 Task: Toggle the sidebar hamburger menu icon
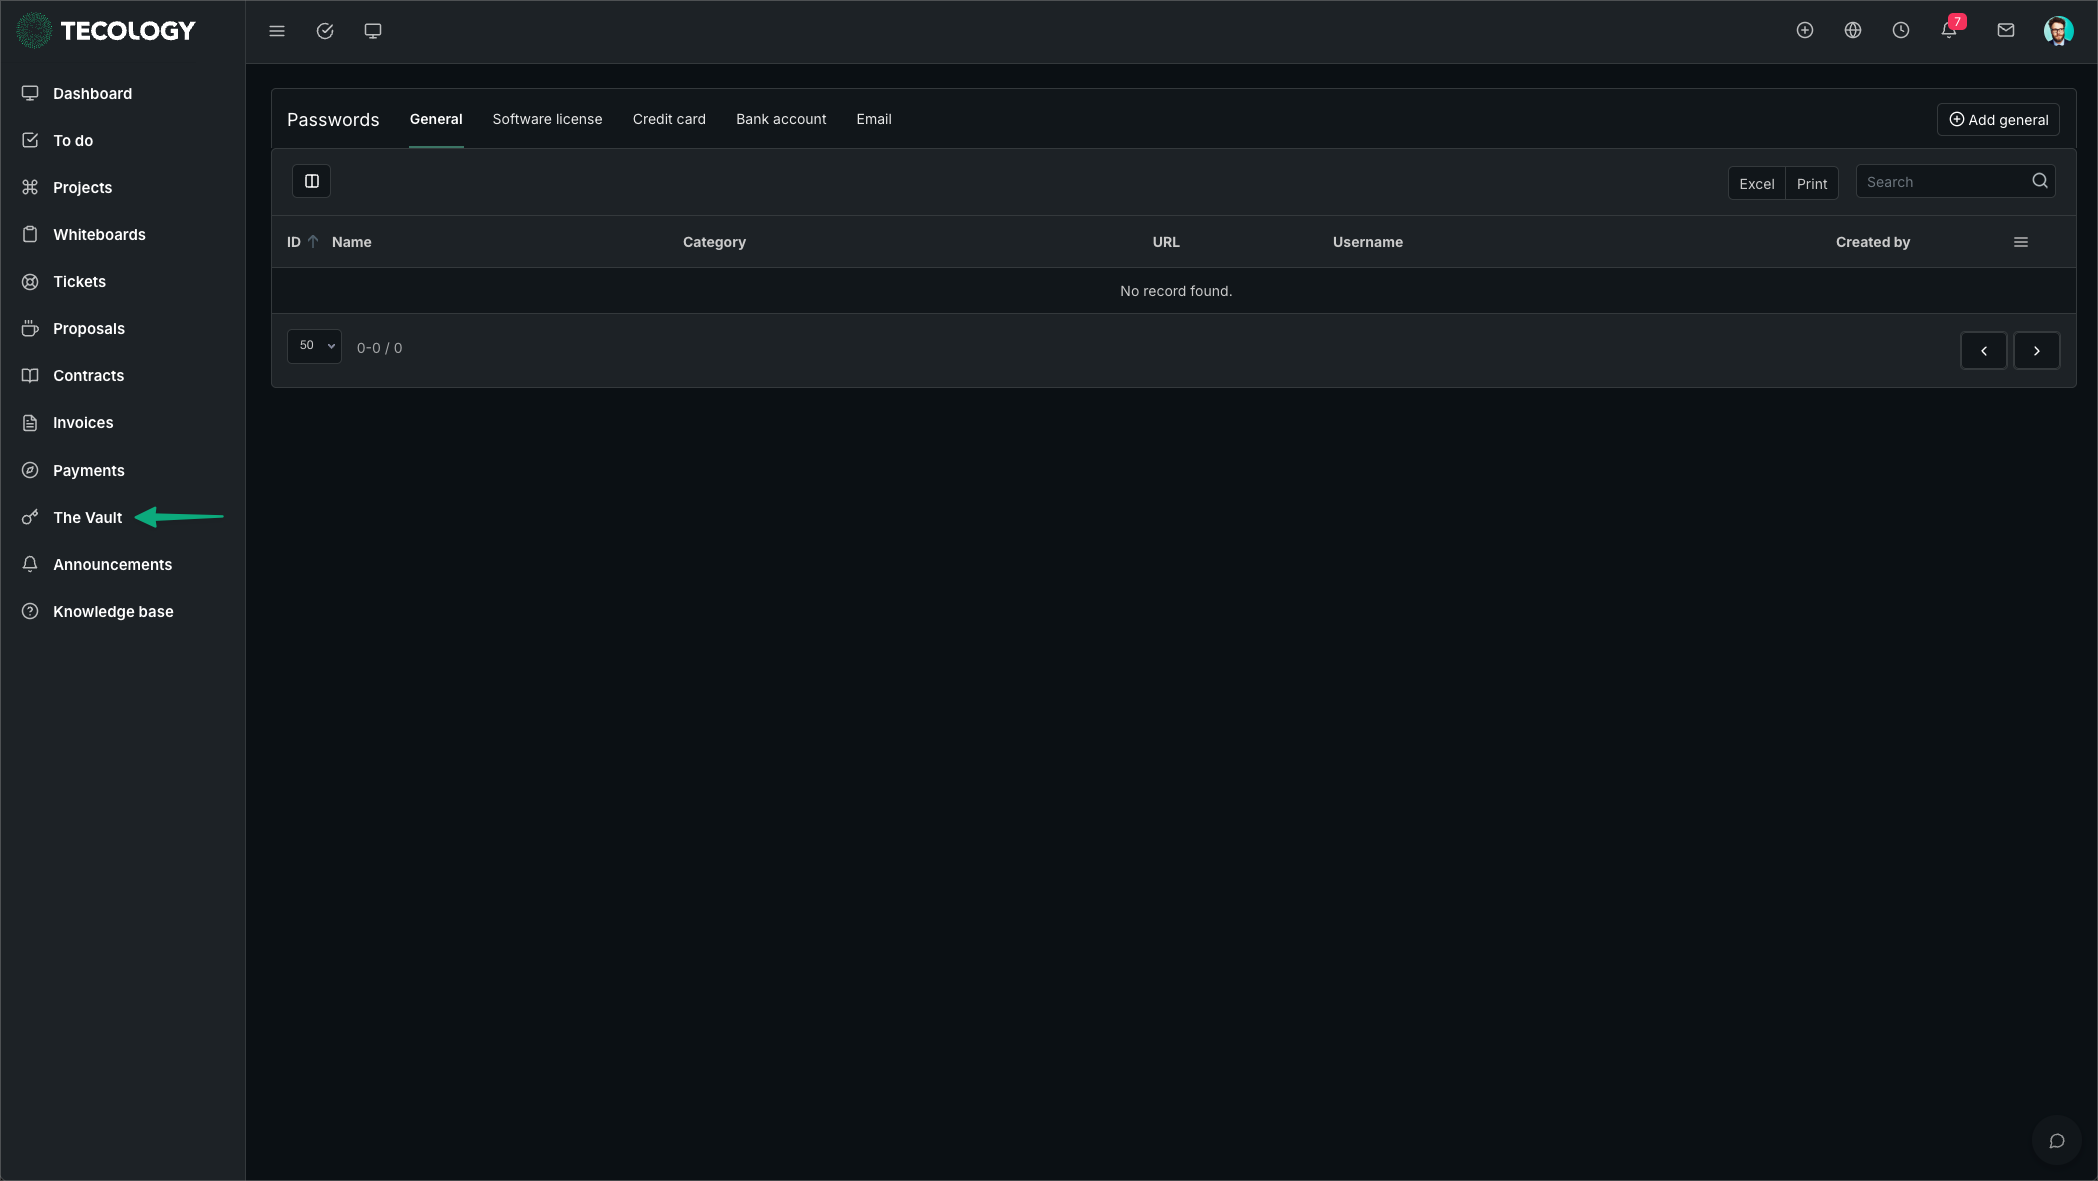click(277, 31)
